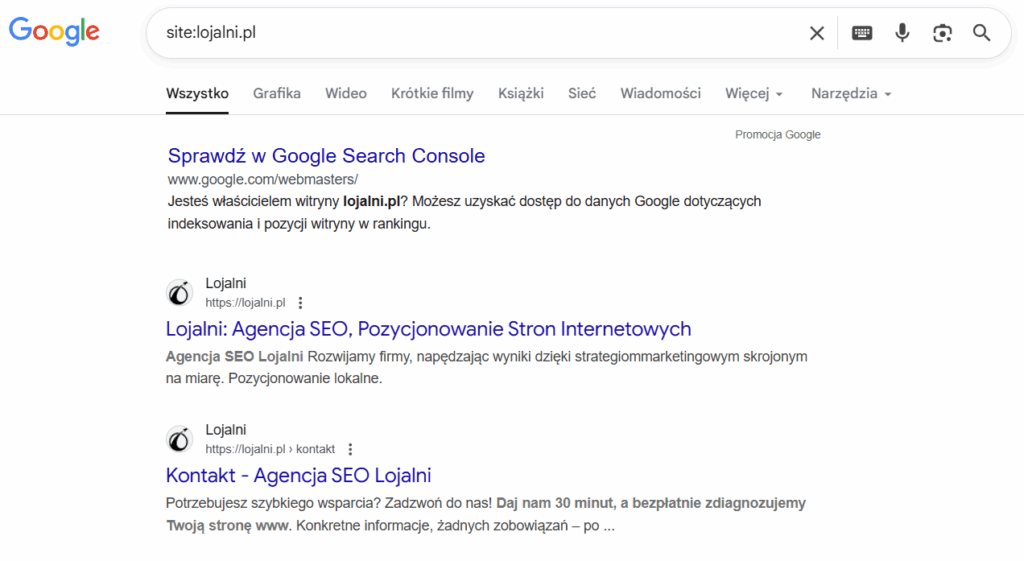
Task: Click the magnifying glass search button
Action: (x=982, y=33)
